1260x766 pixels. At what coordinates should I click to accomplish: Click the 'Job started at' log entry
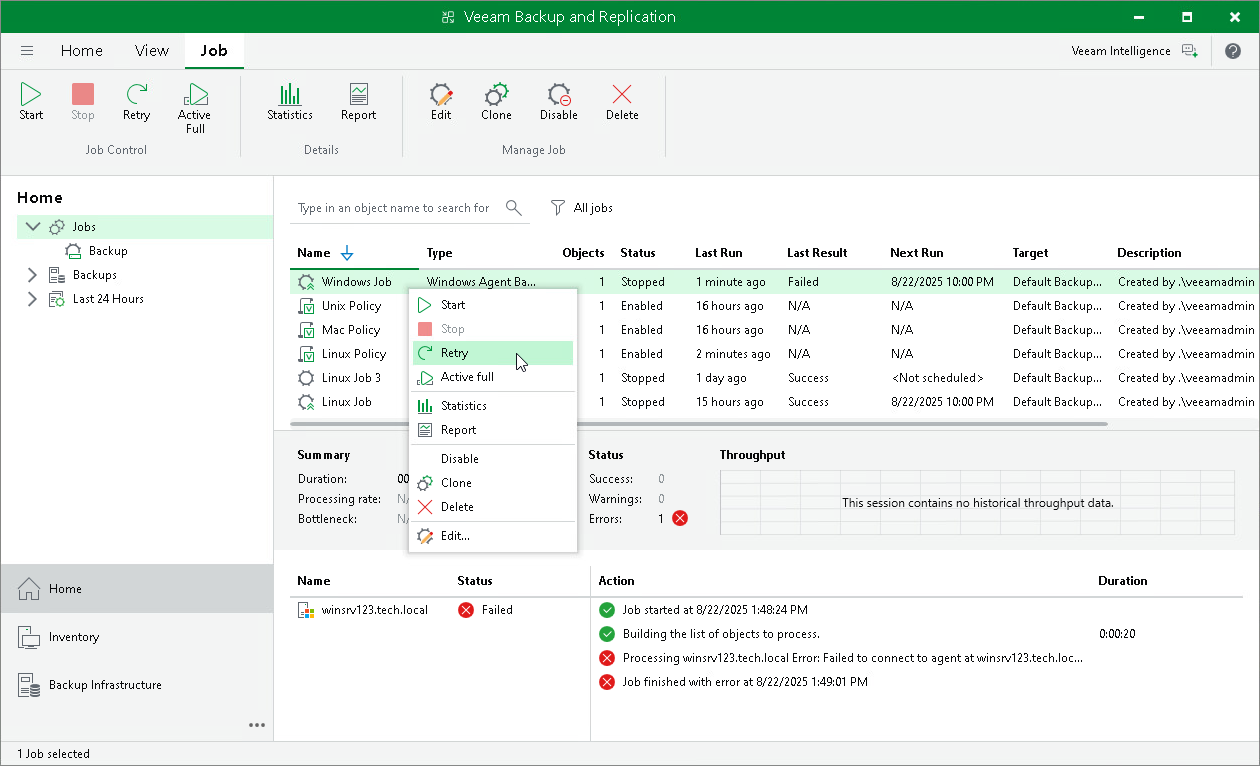pos(715,610)
